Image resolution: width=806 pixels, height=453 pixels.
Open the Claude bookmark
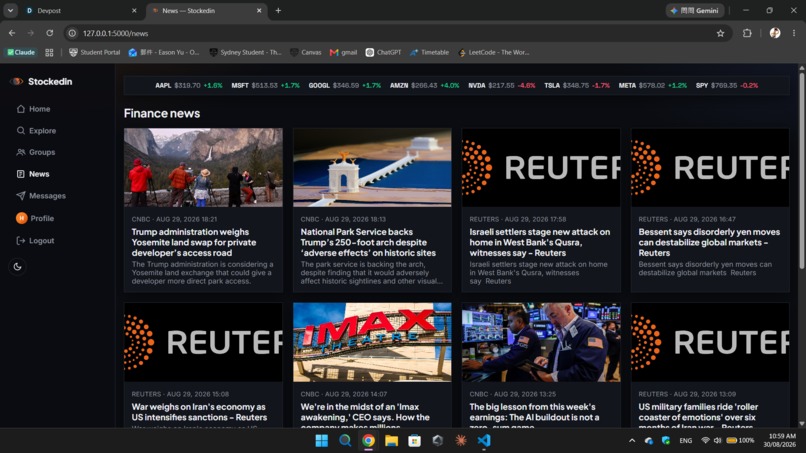click(x=21, y=52)
